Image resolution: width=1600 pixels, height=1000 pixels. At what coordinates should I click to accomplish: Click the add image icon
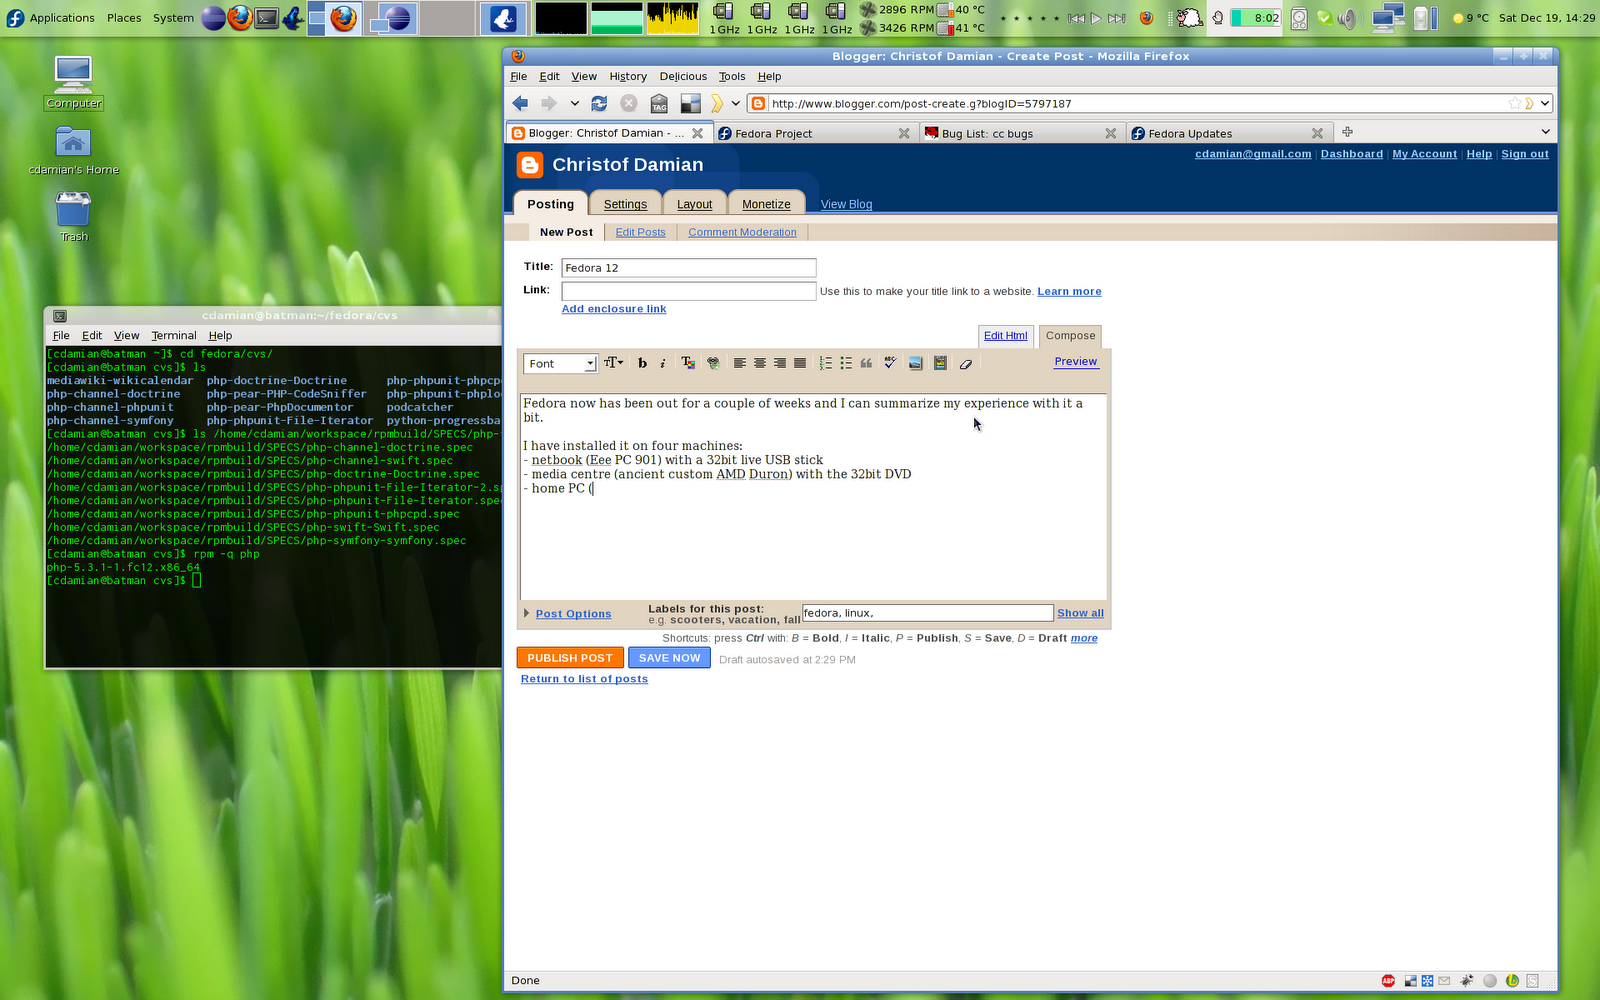(915, 364)
